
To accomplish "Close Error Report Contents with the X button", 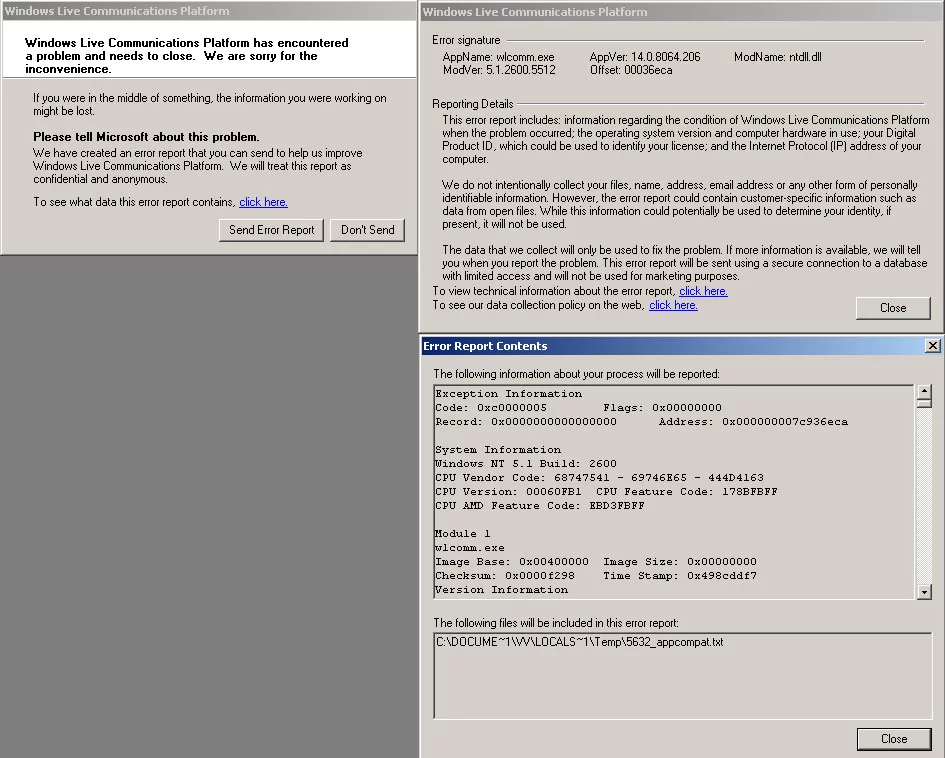I will tap(932, 345).
